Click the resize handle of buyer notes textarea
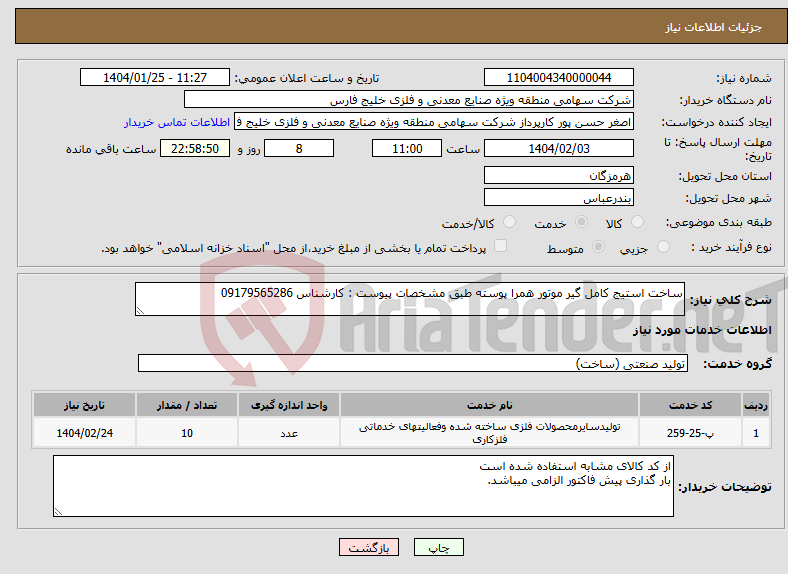The width and height of the screenshot is (788, 574). [58, 511]
